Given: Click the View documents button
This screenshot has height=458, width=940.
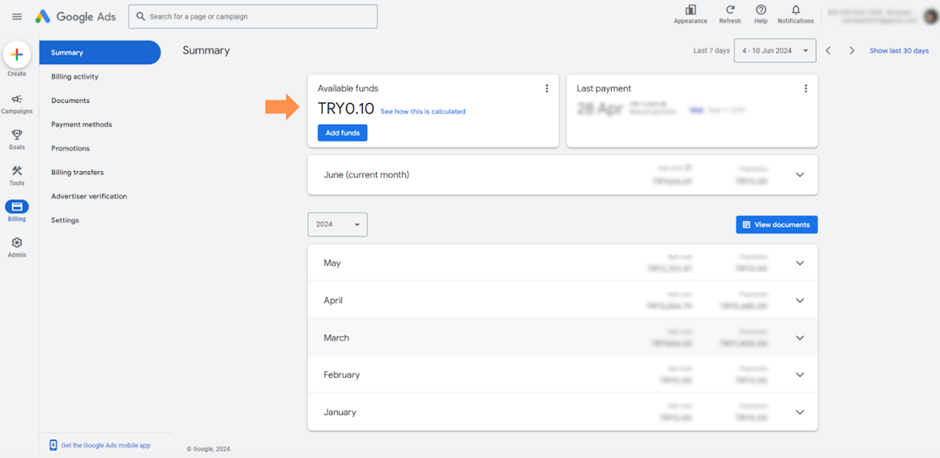Looking at the screenshot, I should 776,225.
